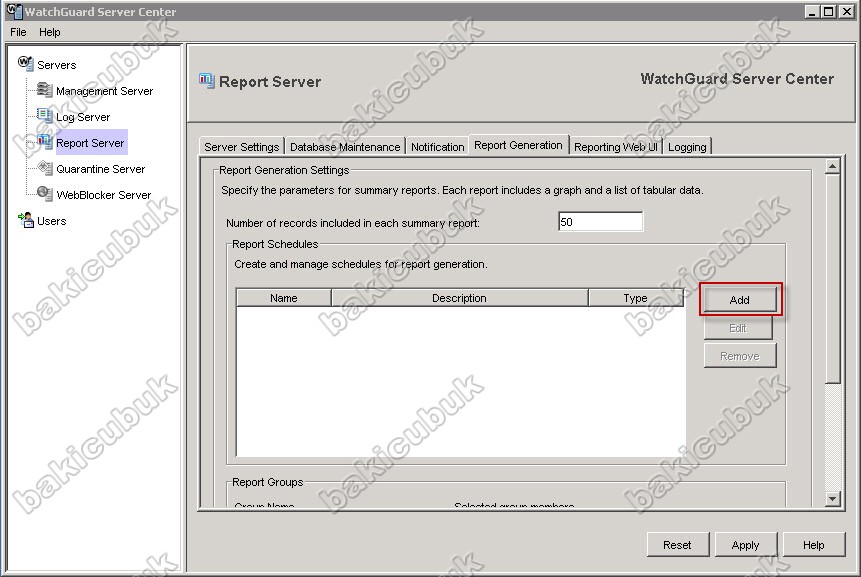
Task: Click the scrollbar down arrow
Action: pyautogui.click(x=832, y=498)
